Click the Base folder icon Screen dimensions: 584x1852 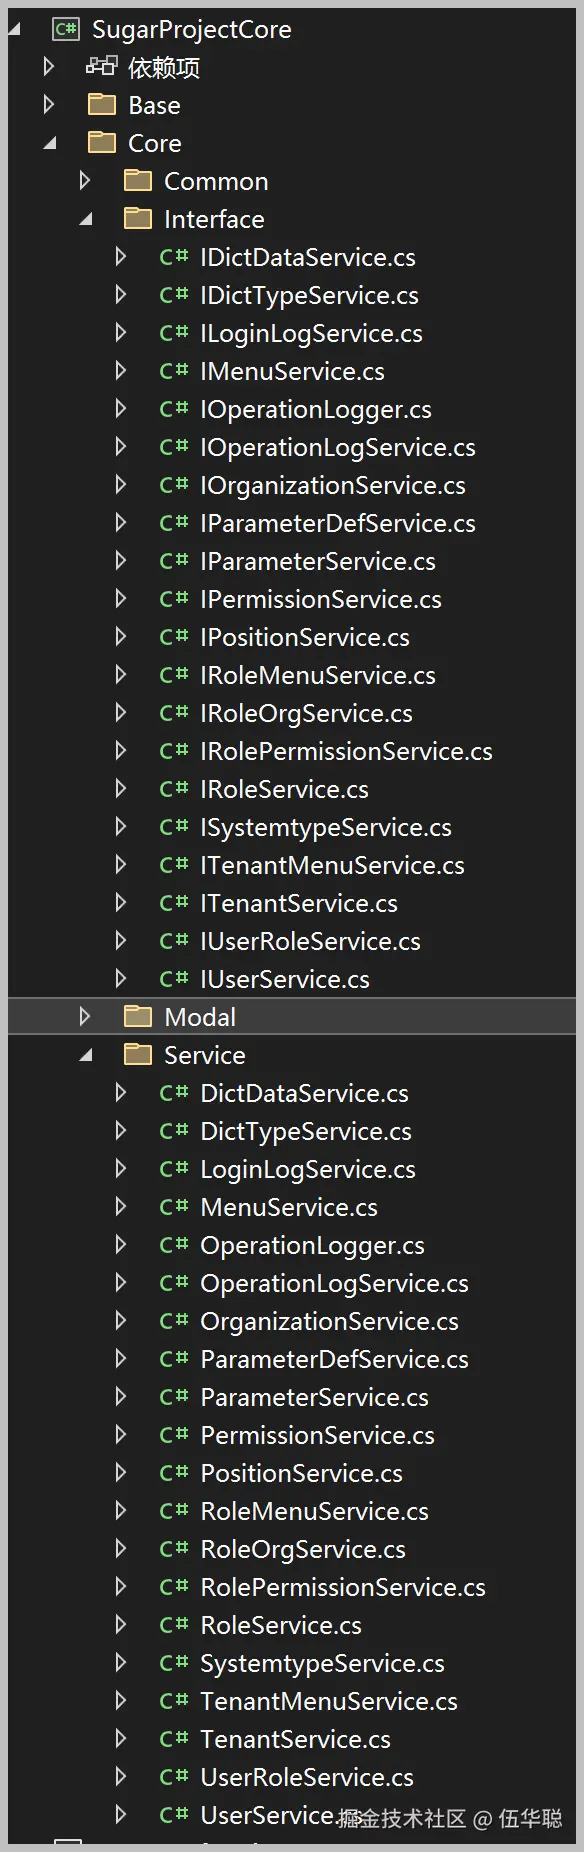[x=102, y=104]
